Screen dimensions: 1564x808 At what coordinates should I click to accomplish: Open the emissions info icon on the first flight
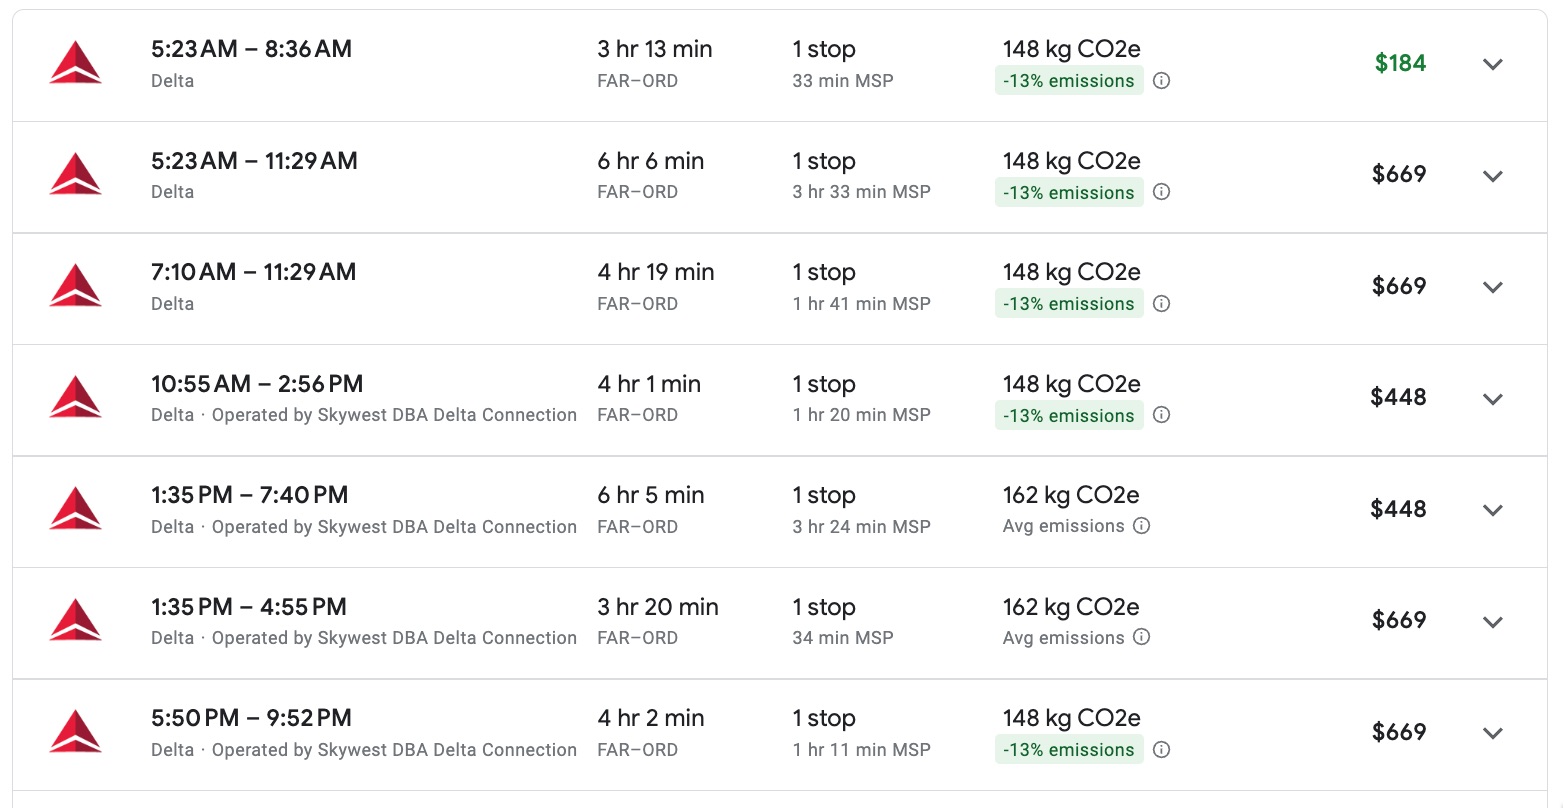[x=1161, y=81]
